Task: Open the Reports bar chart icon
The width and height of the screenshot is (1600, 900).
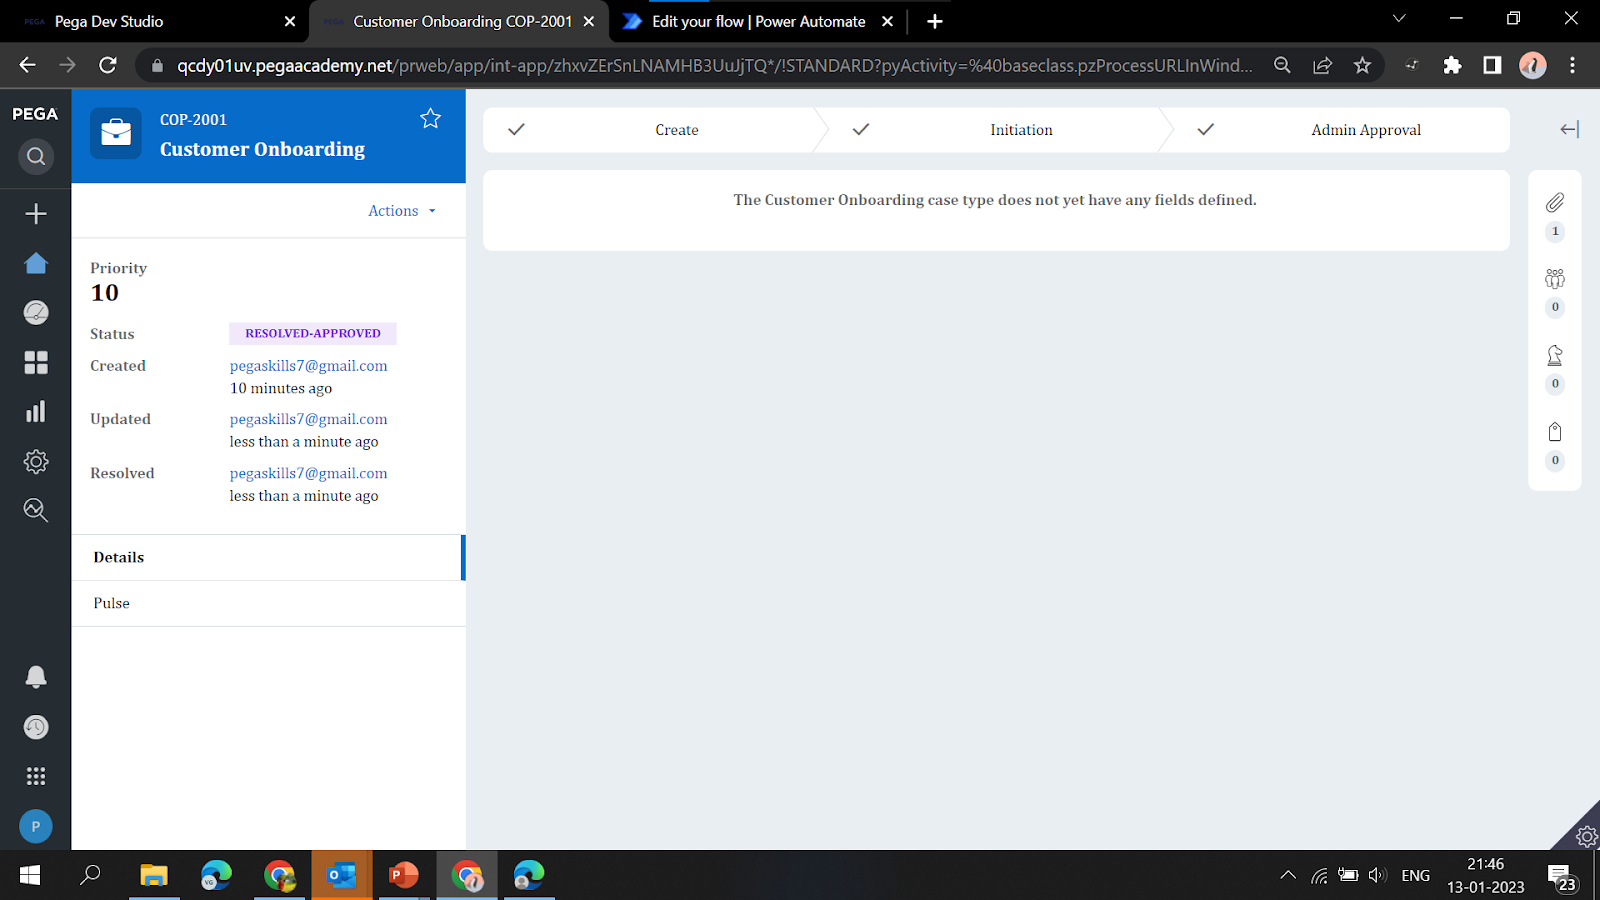Action: tap(36, 412)
